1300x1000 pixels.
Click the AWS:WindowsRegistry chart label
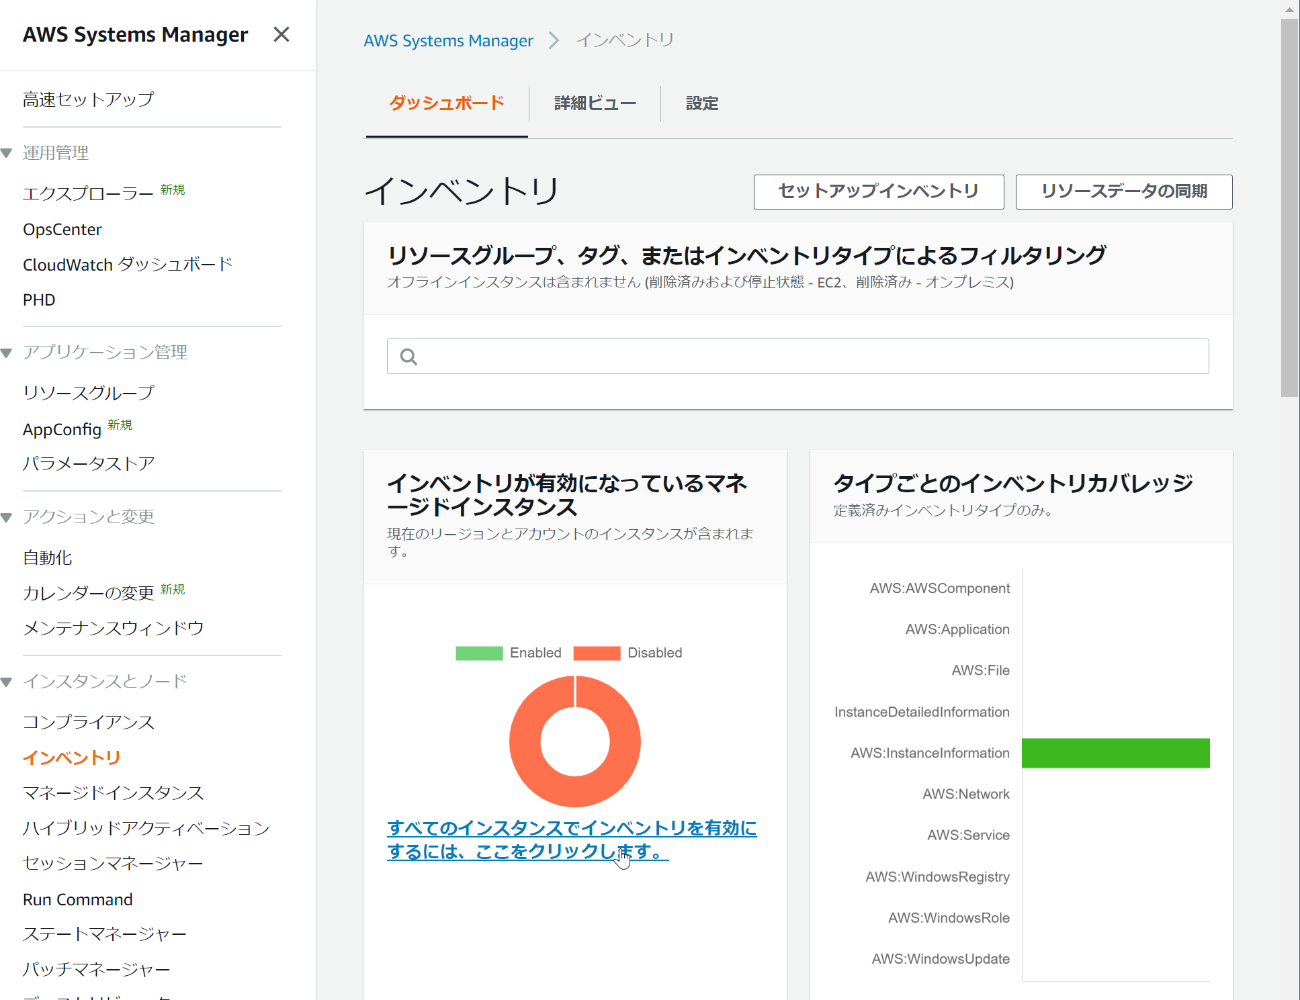coord(937,877)
